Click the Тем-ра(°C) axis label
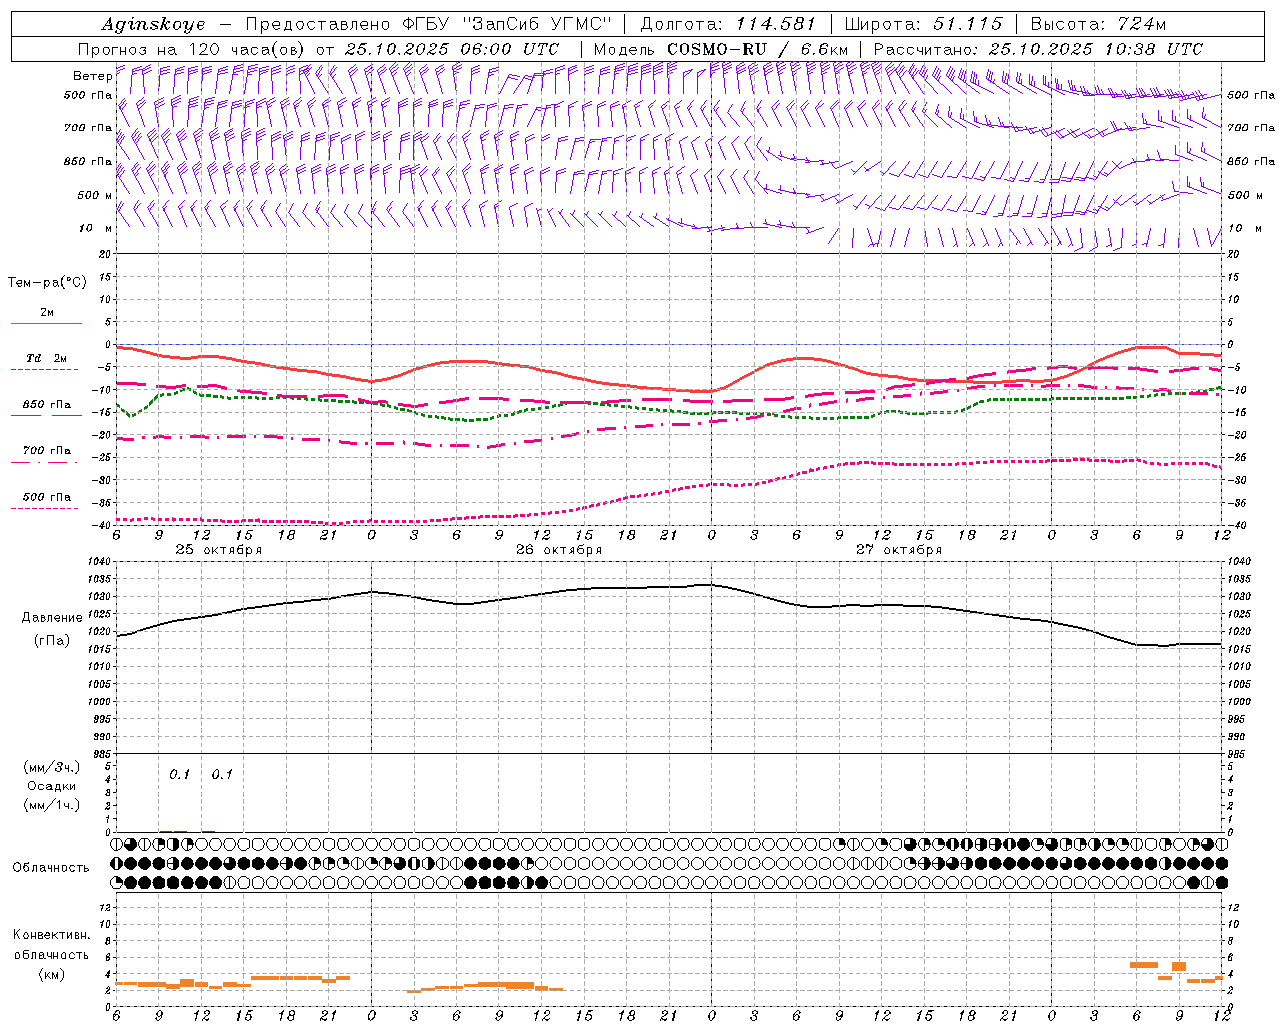 tap(47, 283)
